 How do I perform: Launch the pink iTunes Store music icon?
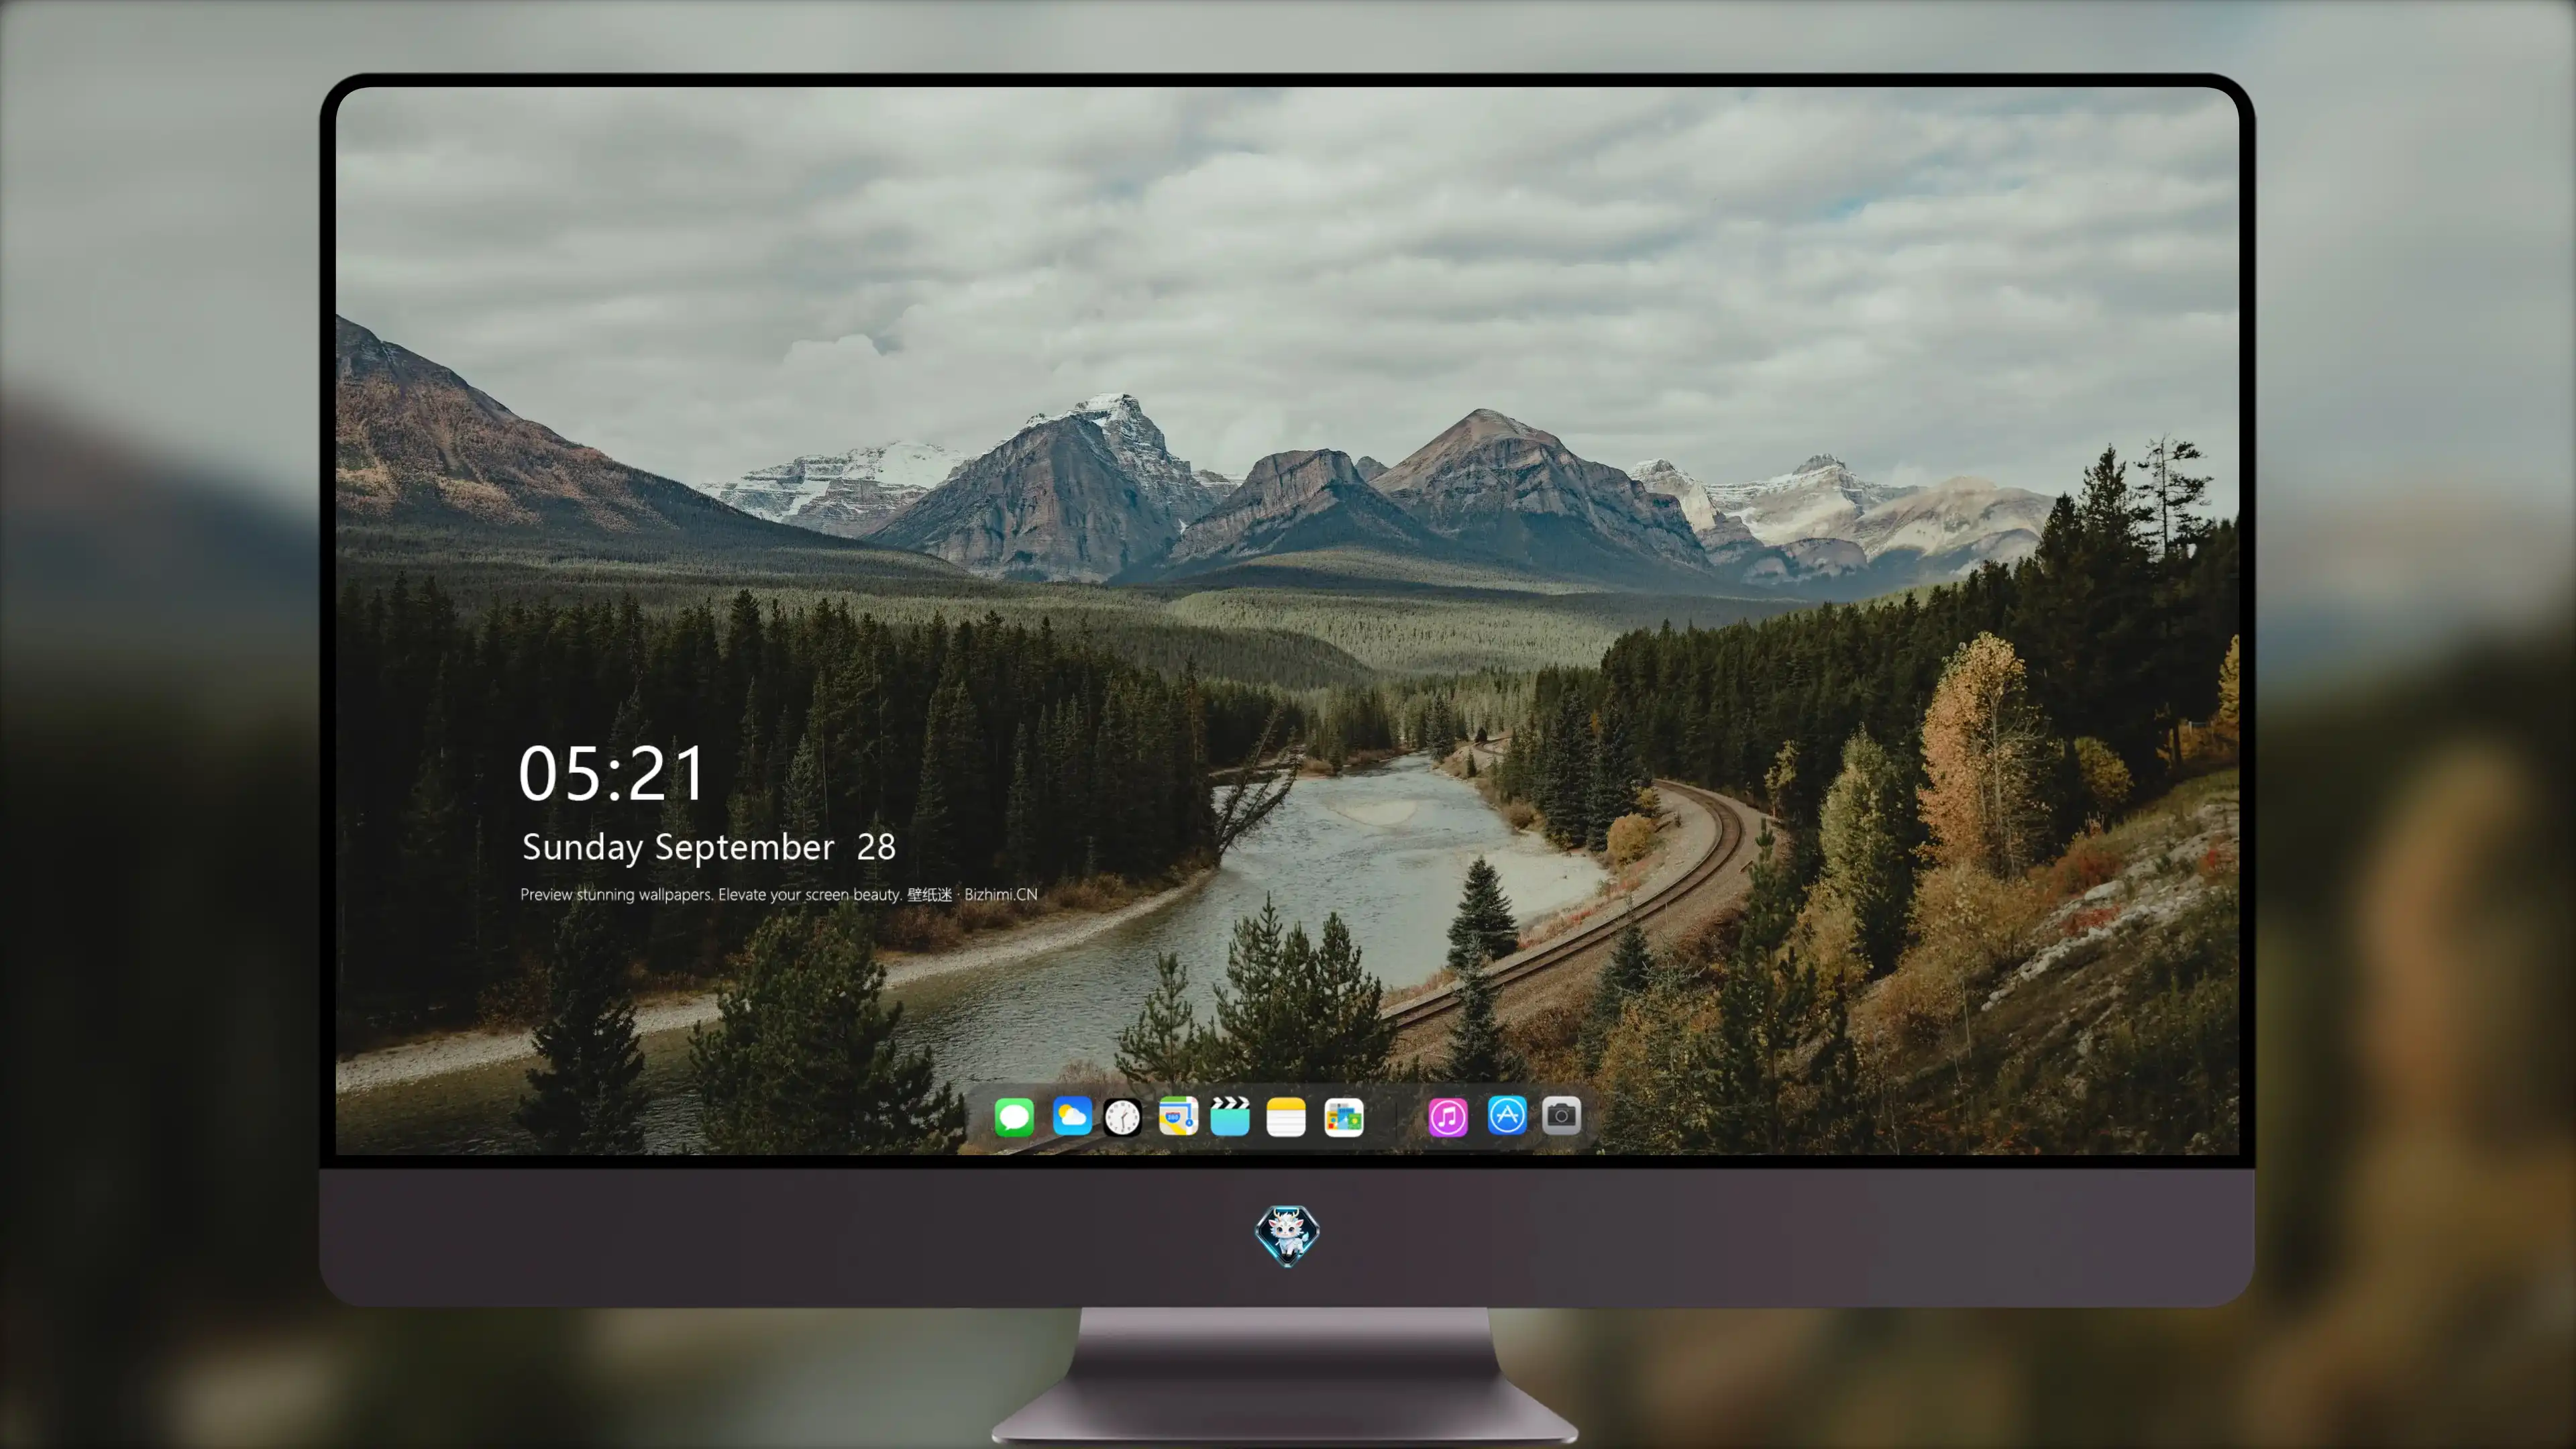pyautogui.click(x=1448, y=1117)
